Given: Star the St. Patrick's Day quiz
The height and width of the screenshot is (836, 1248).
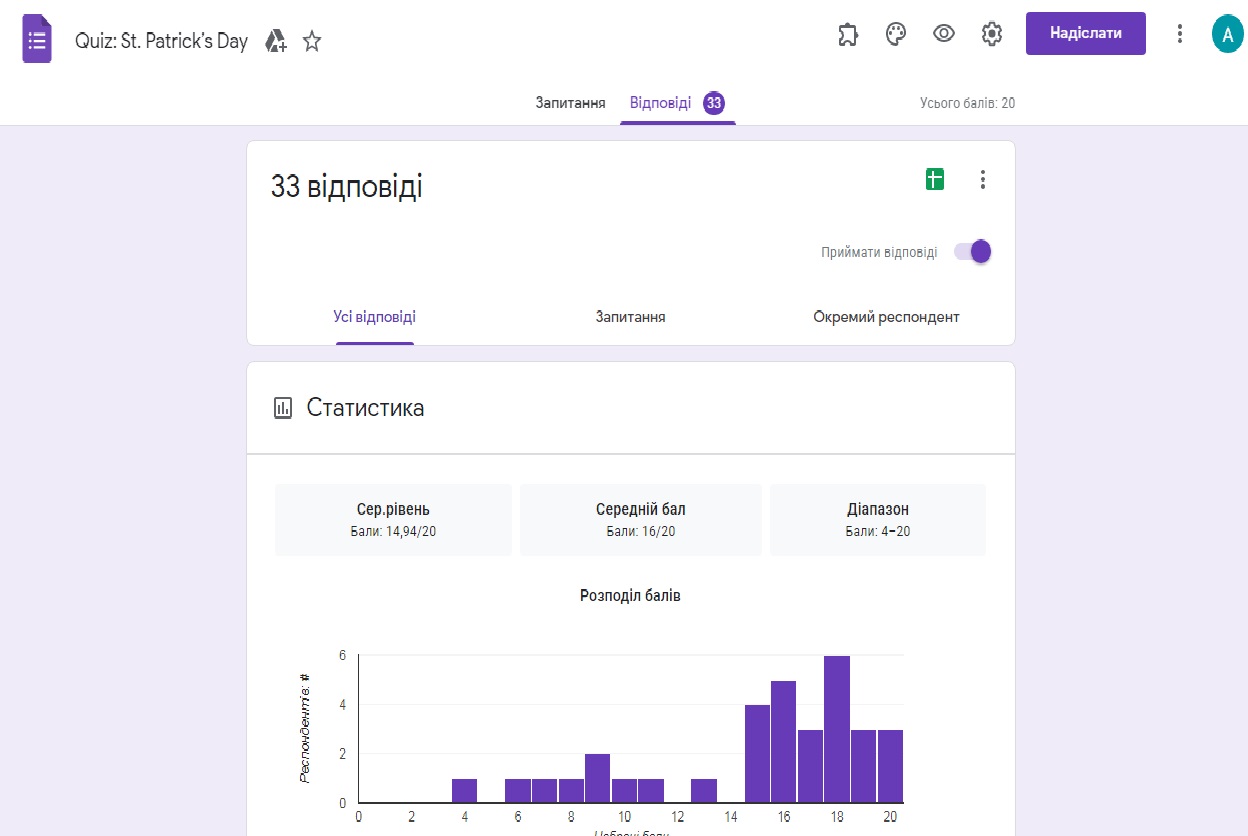Looking at the screenshot, I should pos(312,41).
